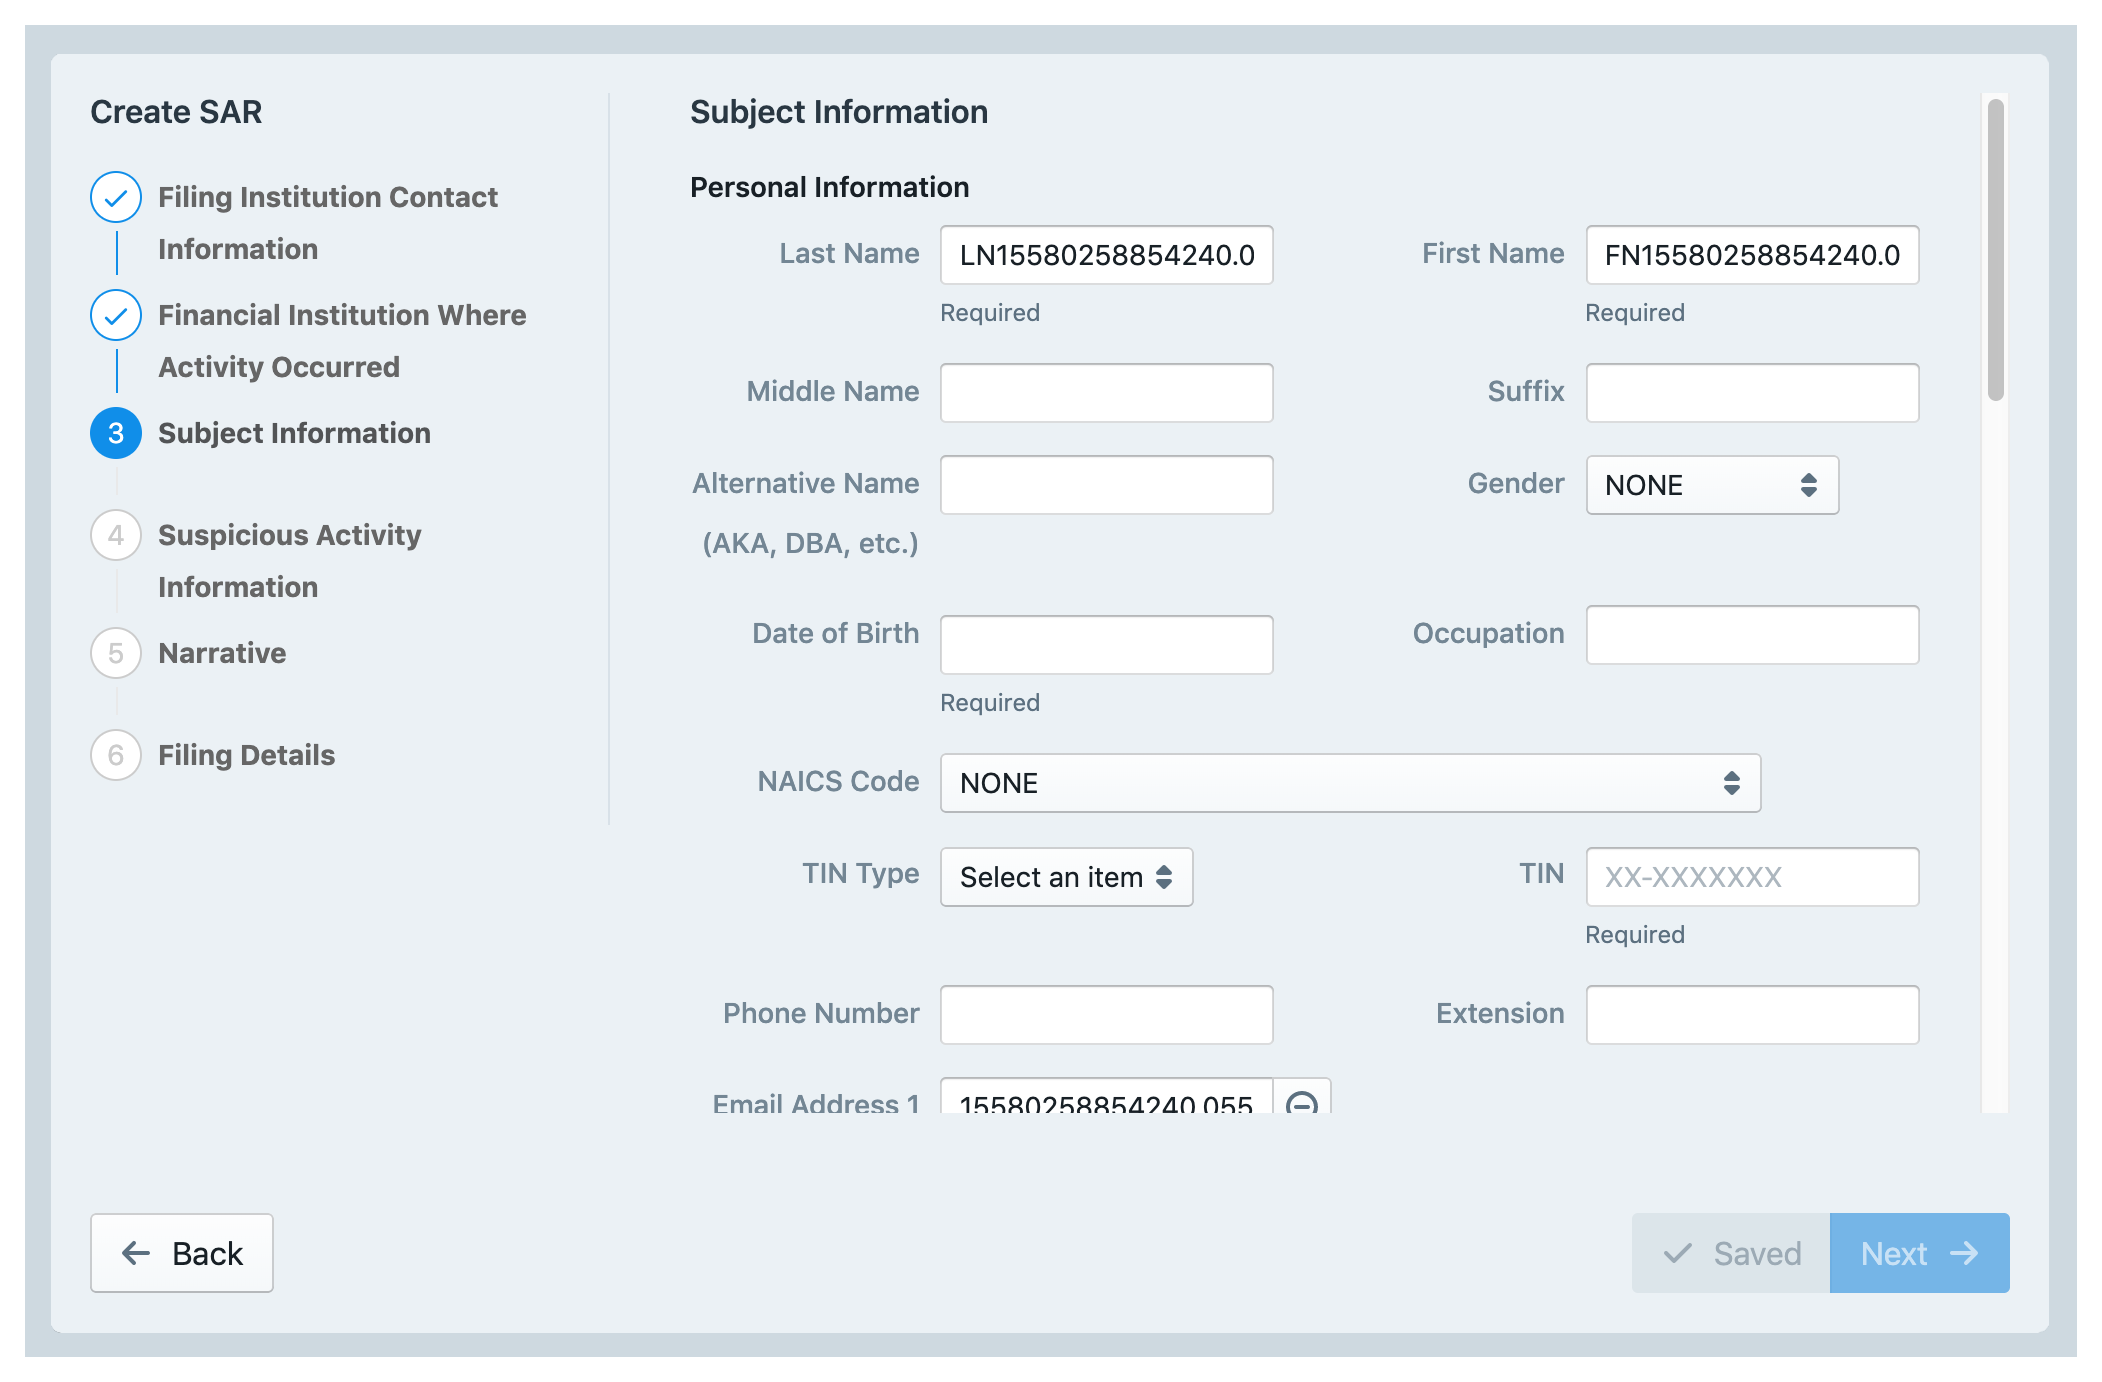Remove Email Address 1 with minus icon

click(1301, 1100)
